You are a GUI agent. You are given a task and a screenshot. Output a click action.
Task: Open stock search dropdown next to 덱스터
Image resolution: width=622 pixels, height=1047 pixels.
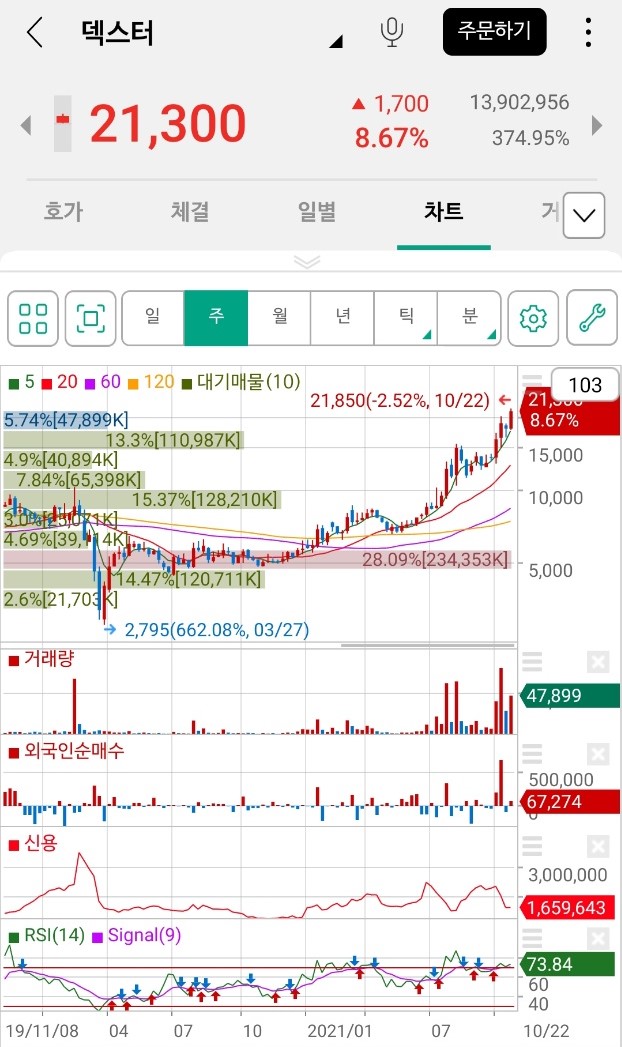(336, 41)
